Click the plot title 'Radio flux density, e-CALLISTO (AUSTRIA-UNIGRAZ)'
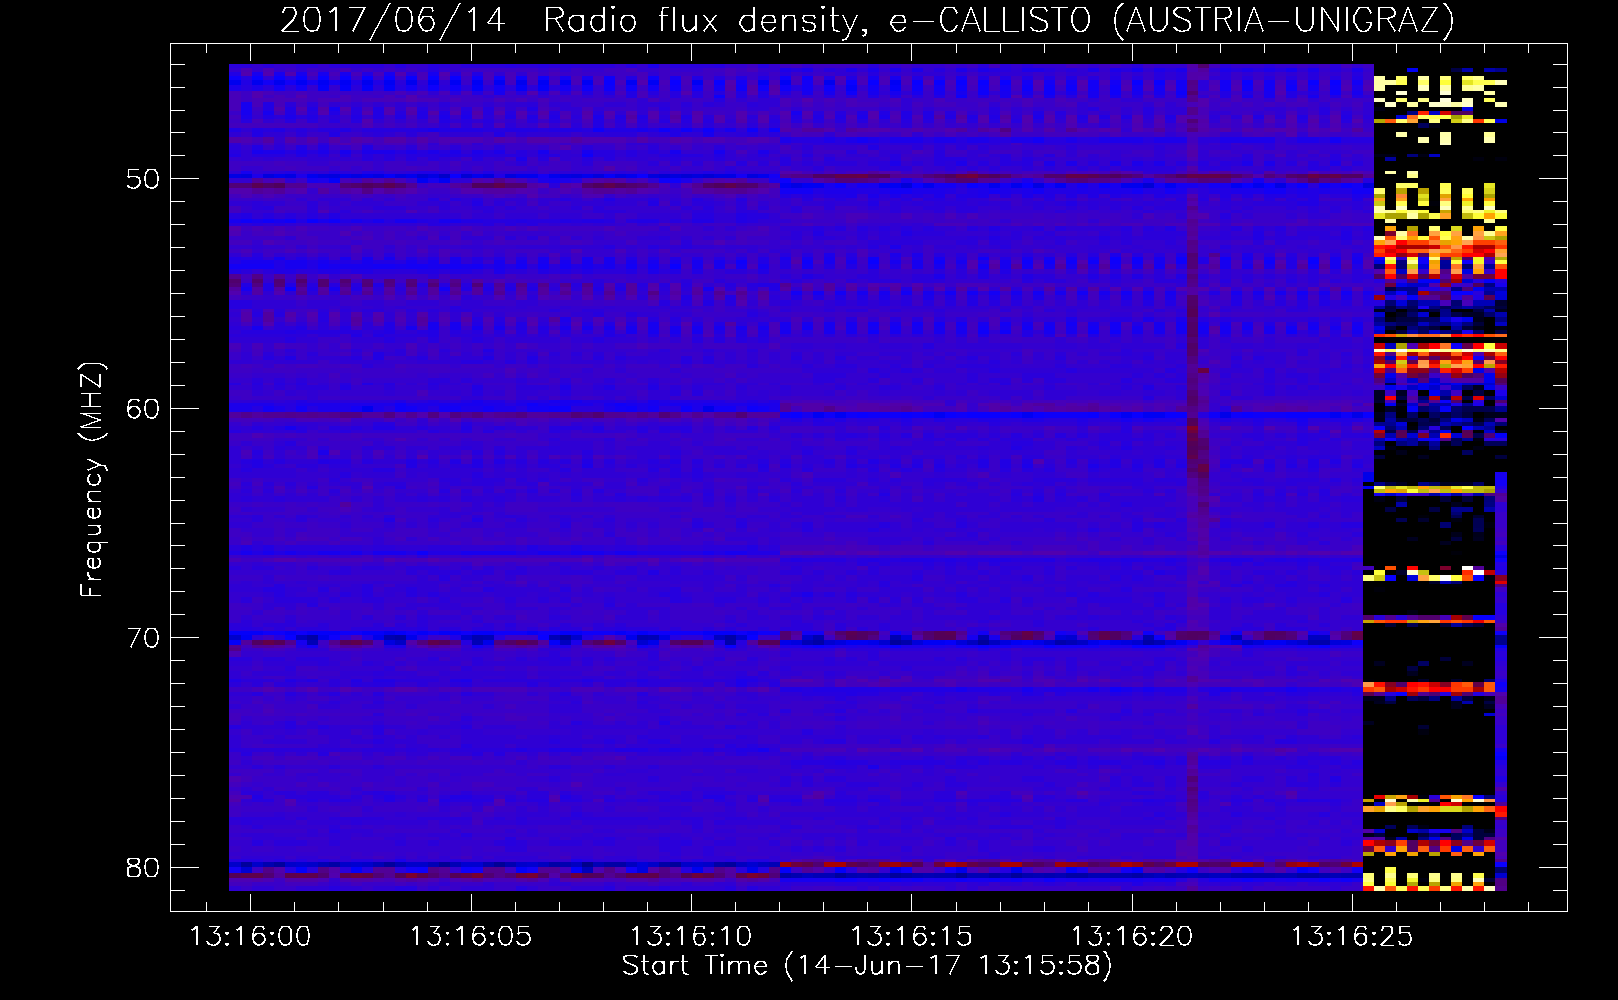Viewport: 1618px width, 1000px height. coord(999,20)
